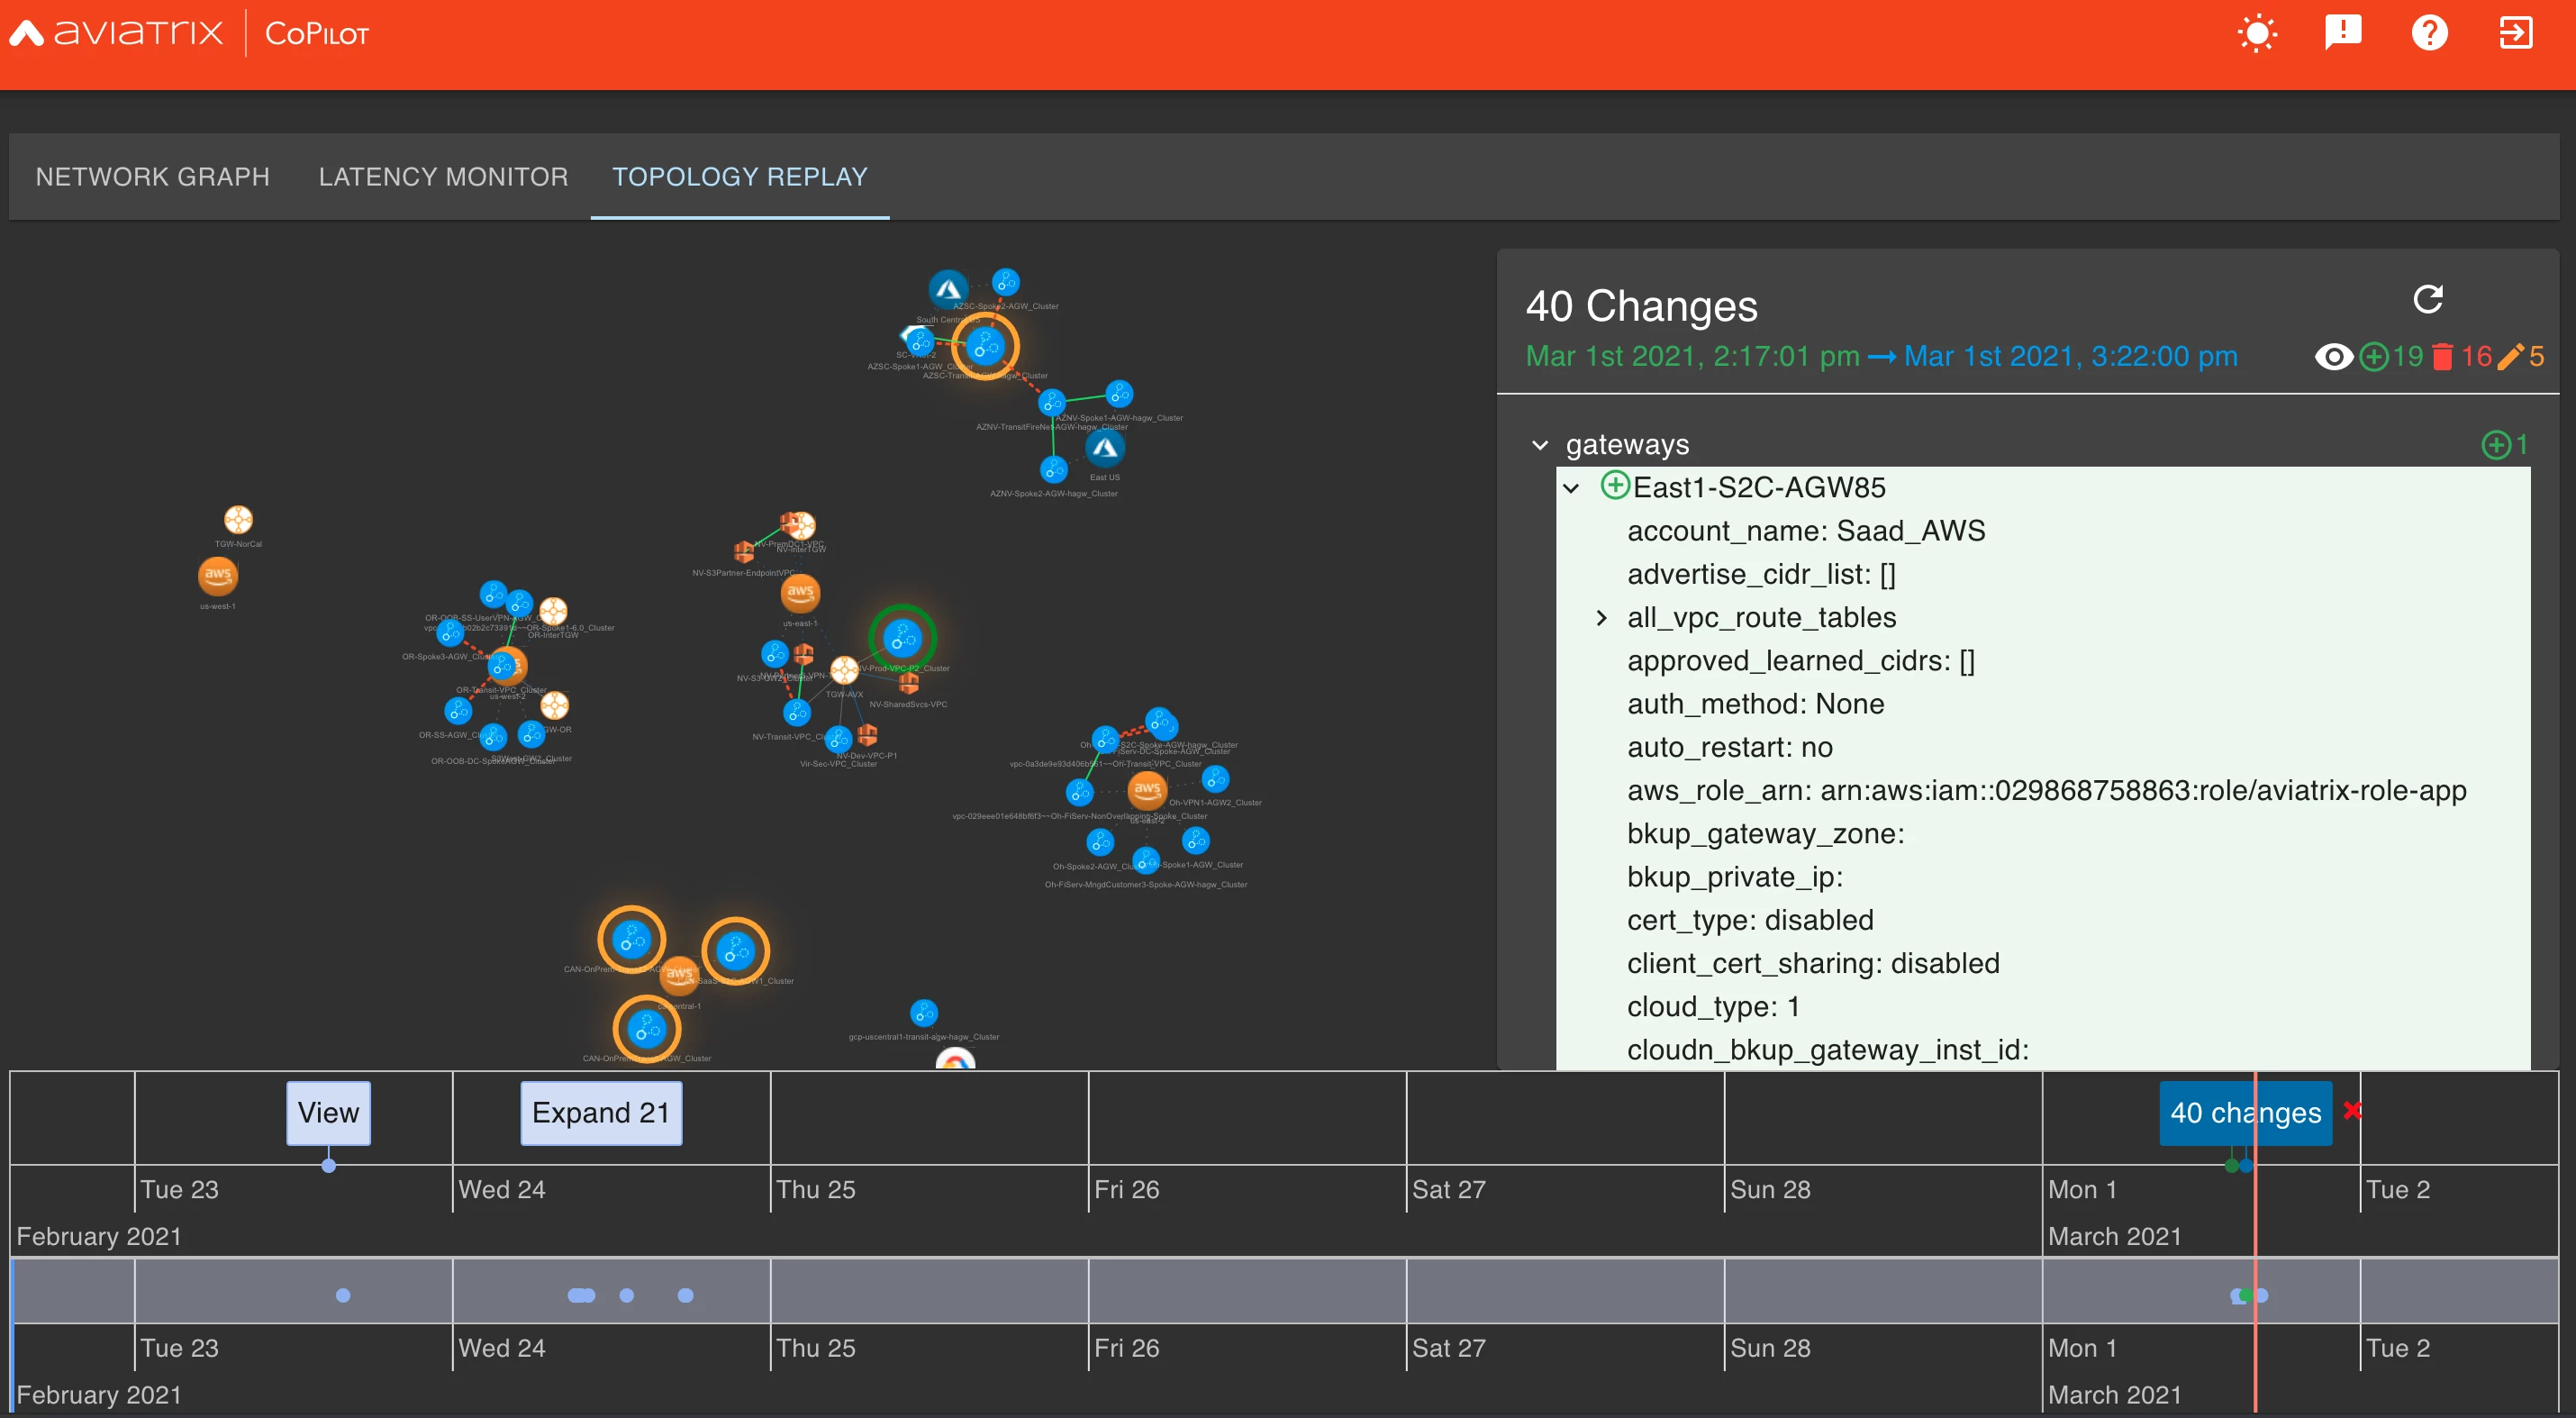This screenshot has height=1418, width=2576.
Task: Switch to the Latency Monitor tab
Action: 443,177
